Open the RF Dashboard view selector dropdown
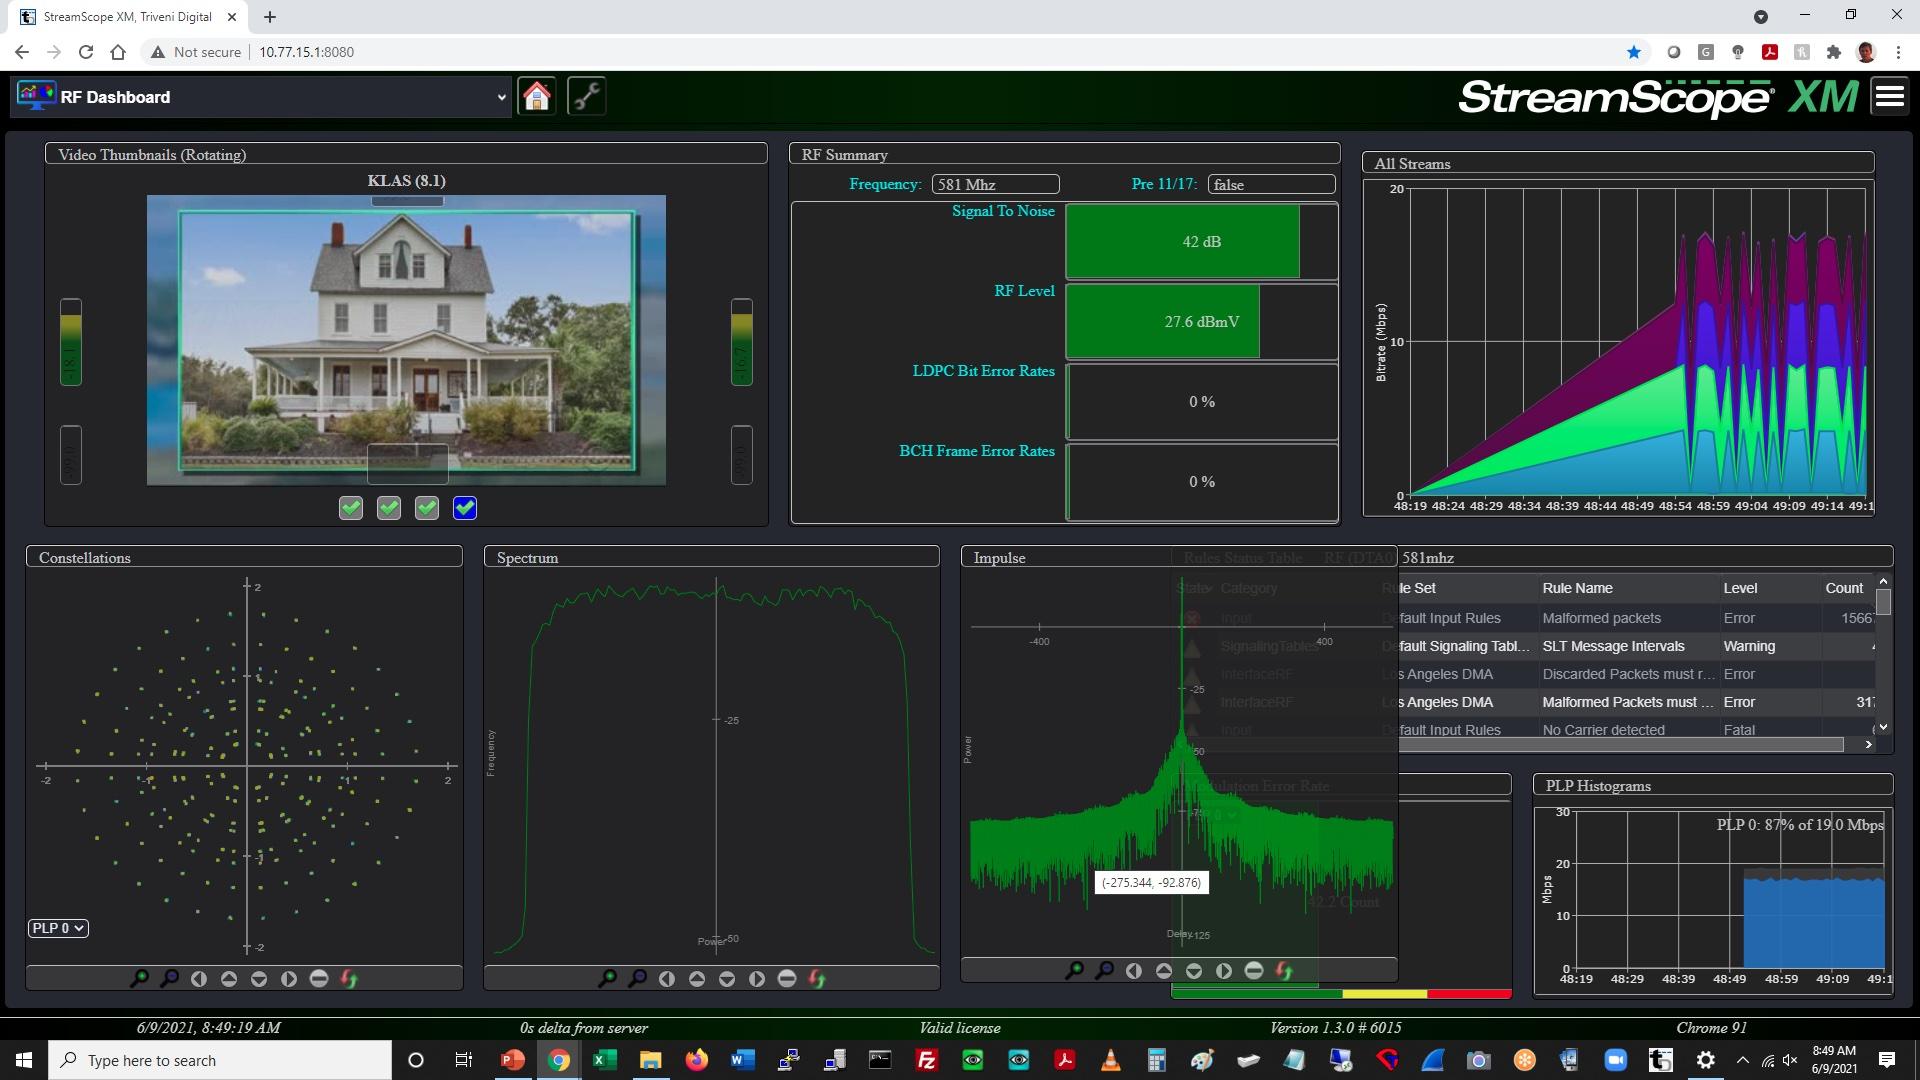 [x=500, y=96]
